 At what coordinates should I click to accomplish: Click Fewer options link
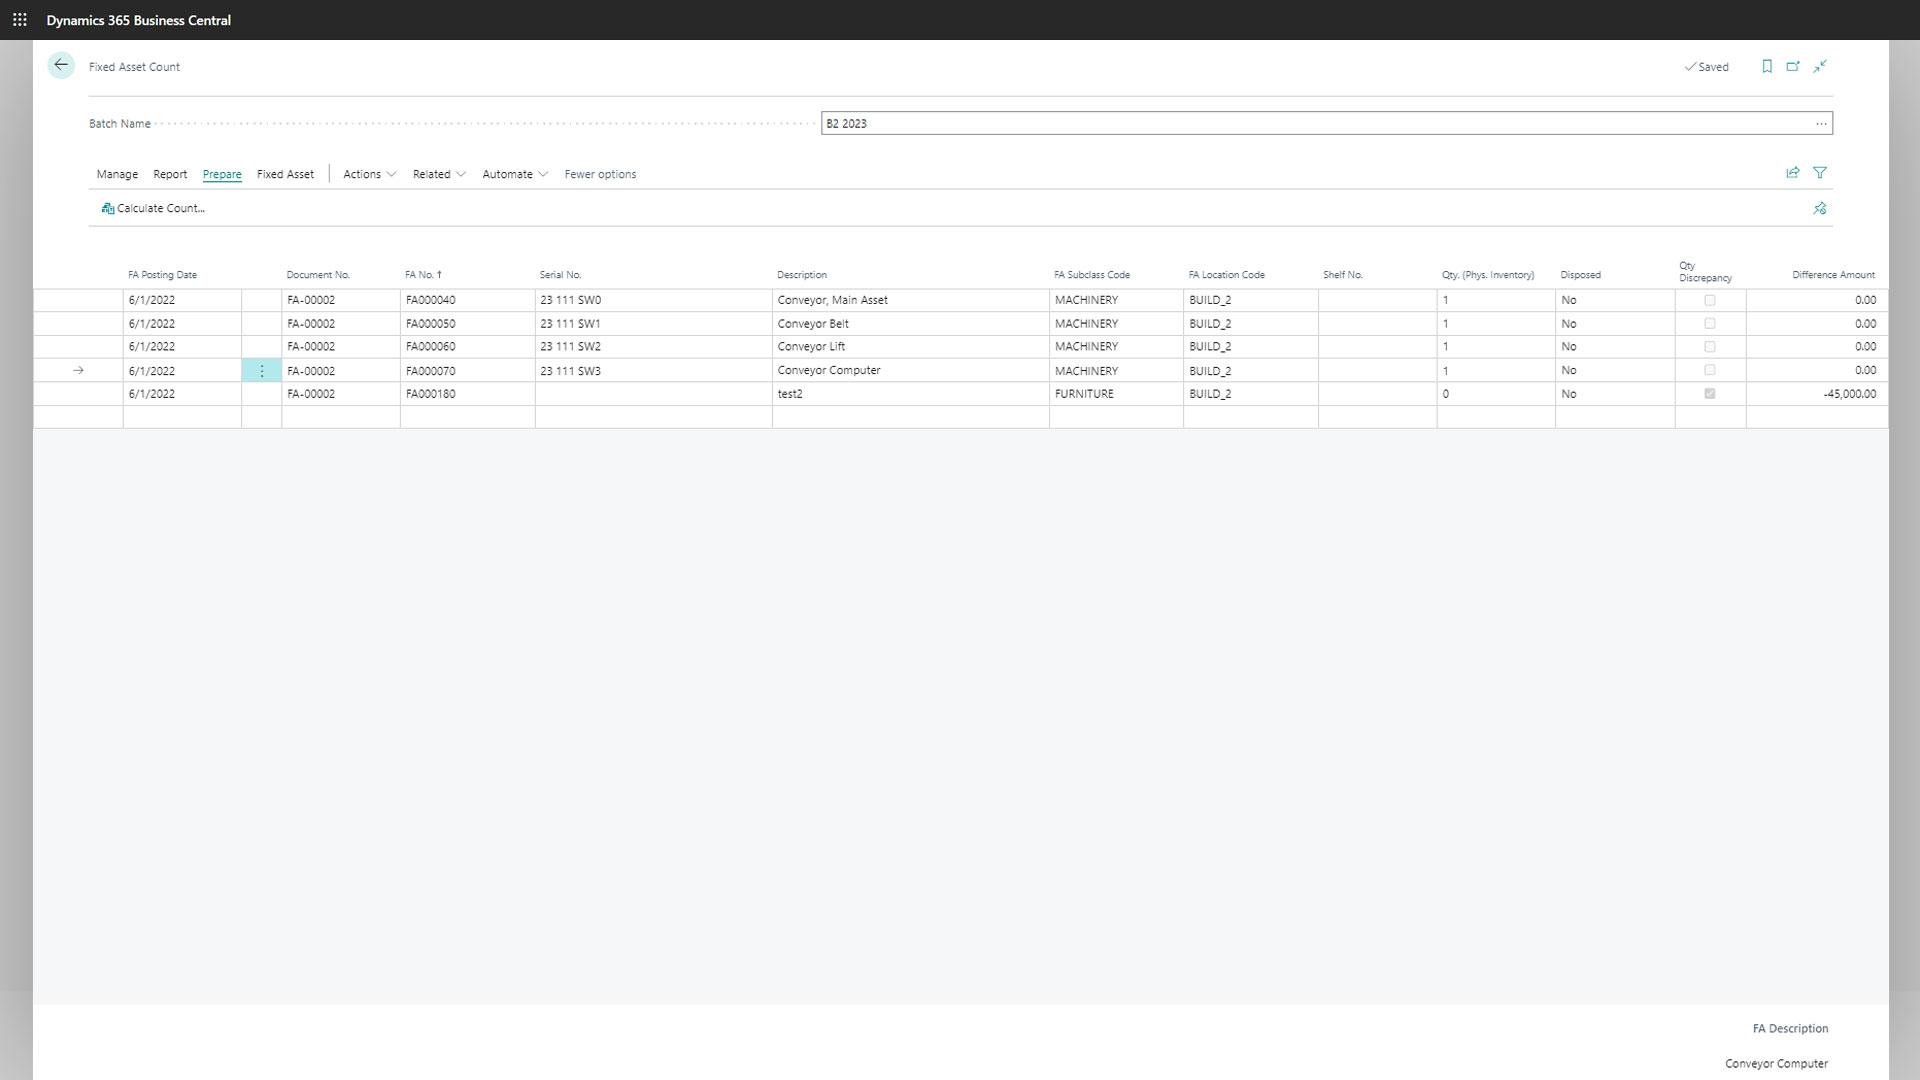(600, 174)
